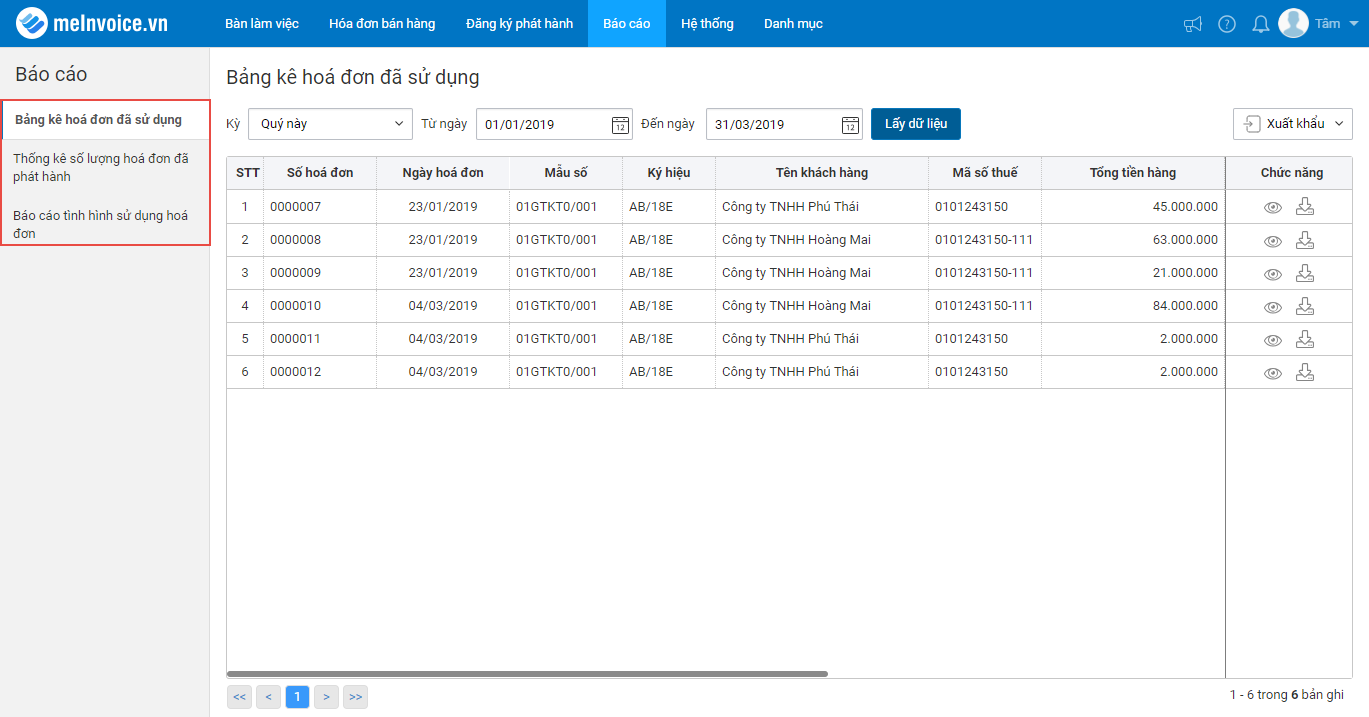This screenshot has width=1369, height=717.
Task: Click the meInvoice.vn logo
Action: click(92, 23)
